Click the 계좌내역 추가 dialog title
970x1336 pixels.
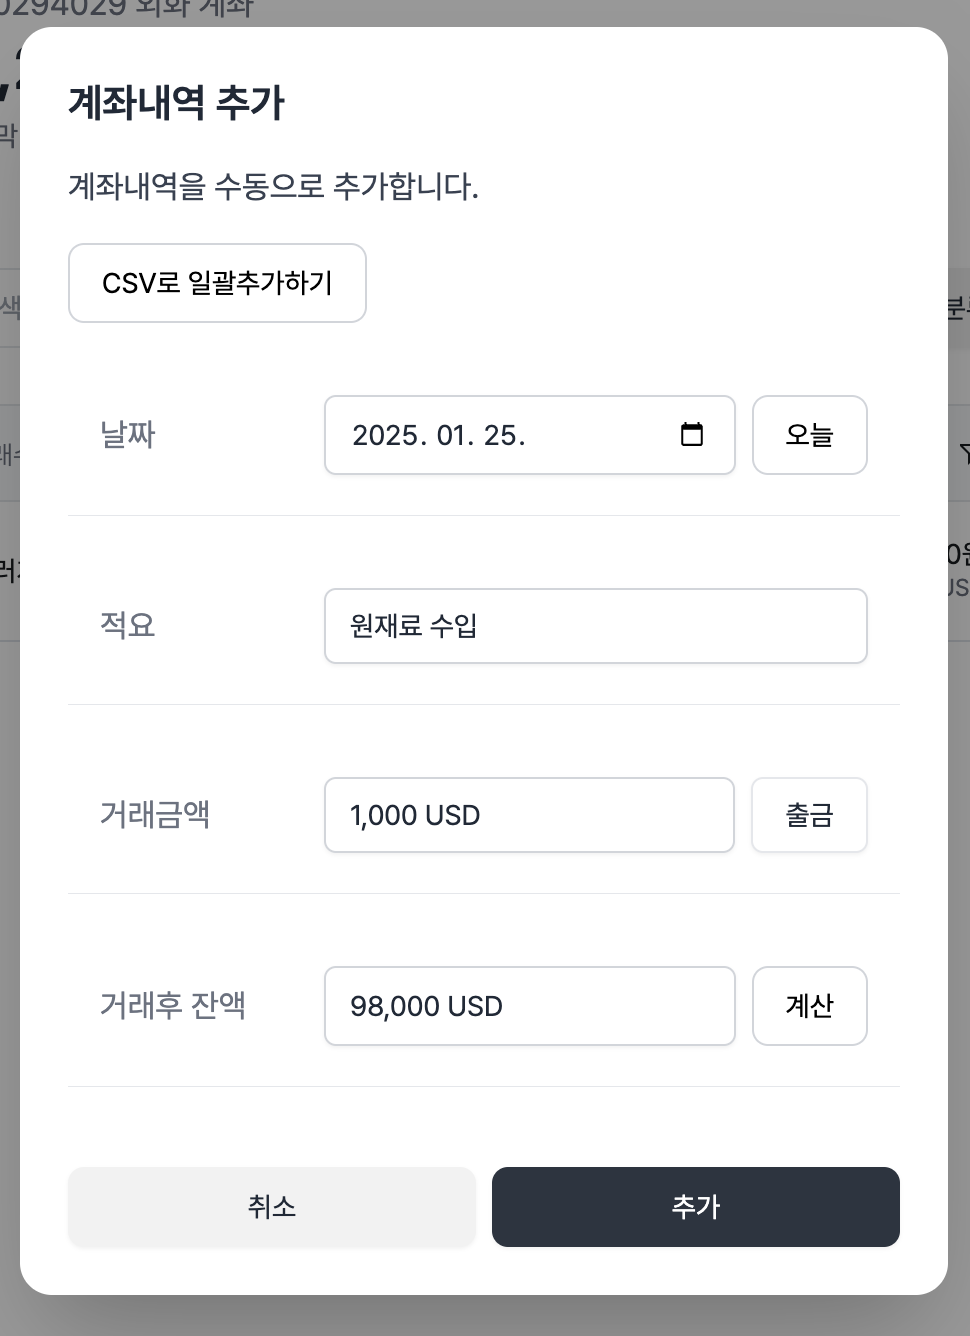coord(177,103)
